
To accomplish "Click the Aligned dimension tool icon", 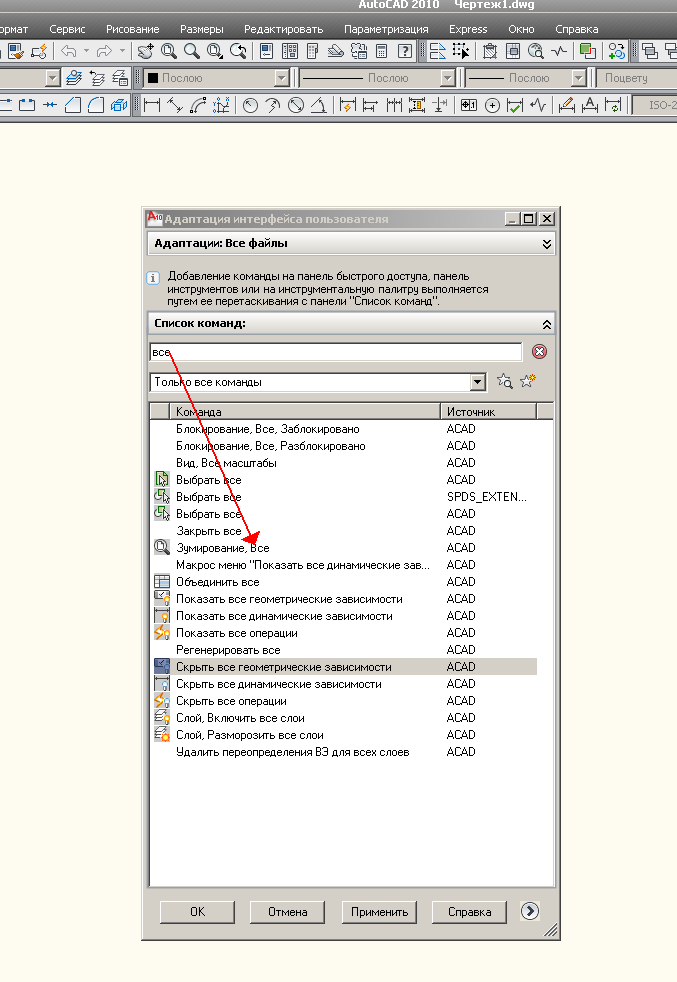I will click(175, 105).
